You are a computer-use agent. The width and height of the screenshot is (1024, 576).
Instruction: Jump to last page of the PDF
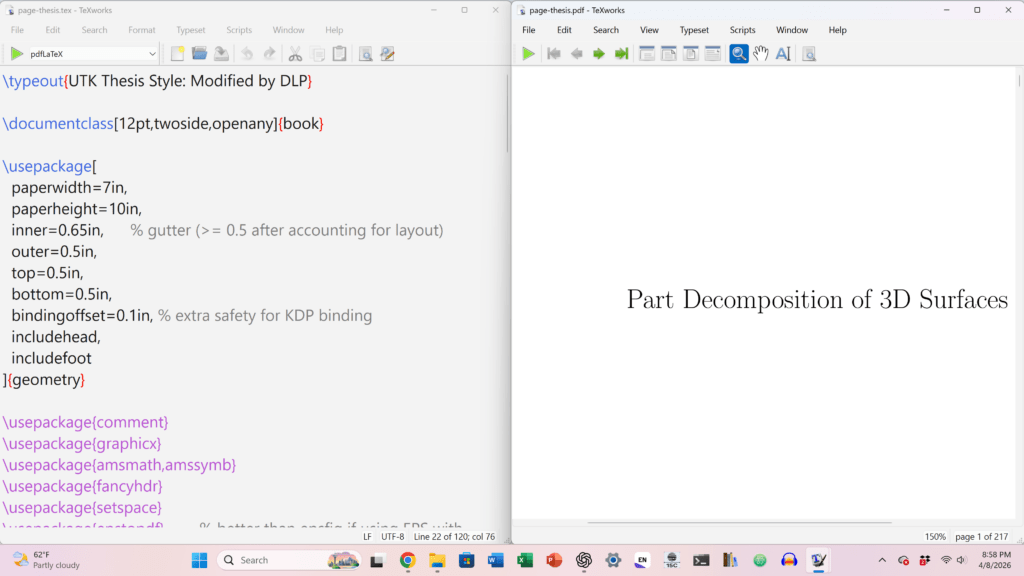pyautogui.click(x=621, y=54)
